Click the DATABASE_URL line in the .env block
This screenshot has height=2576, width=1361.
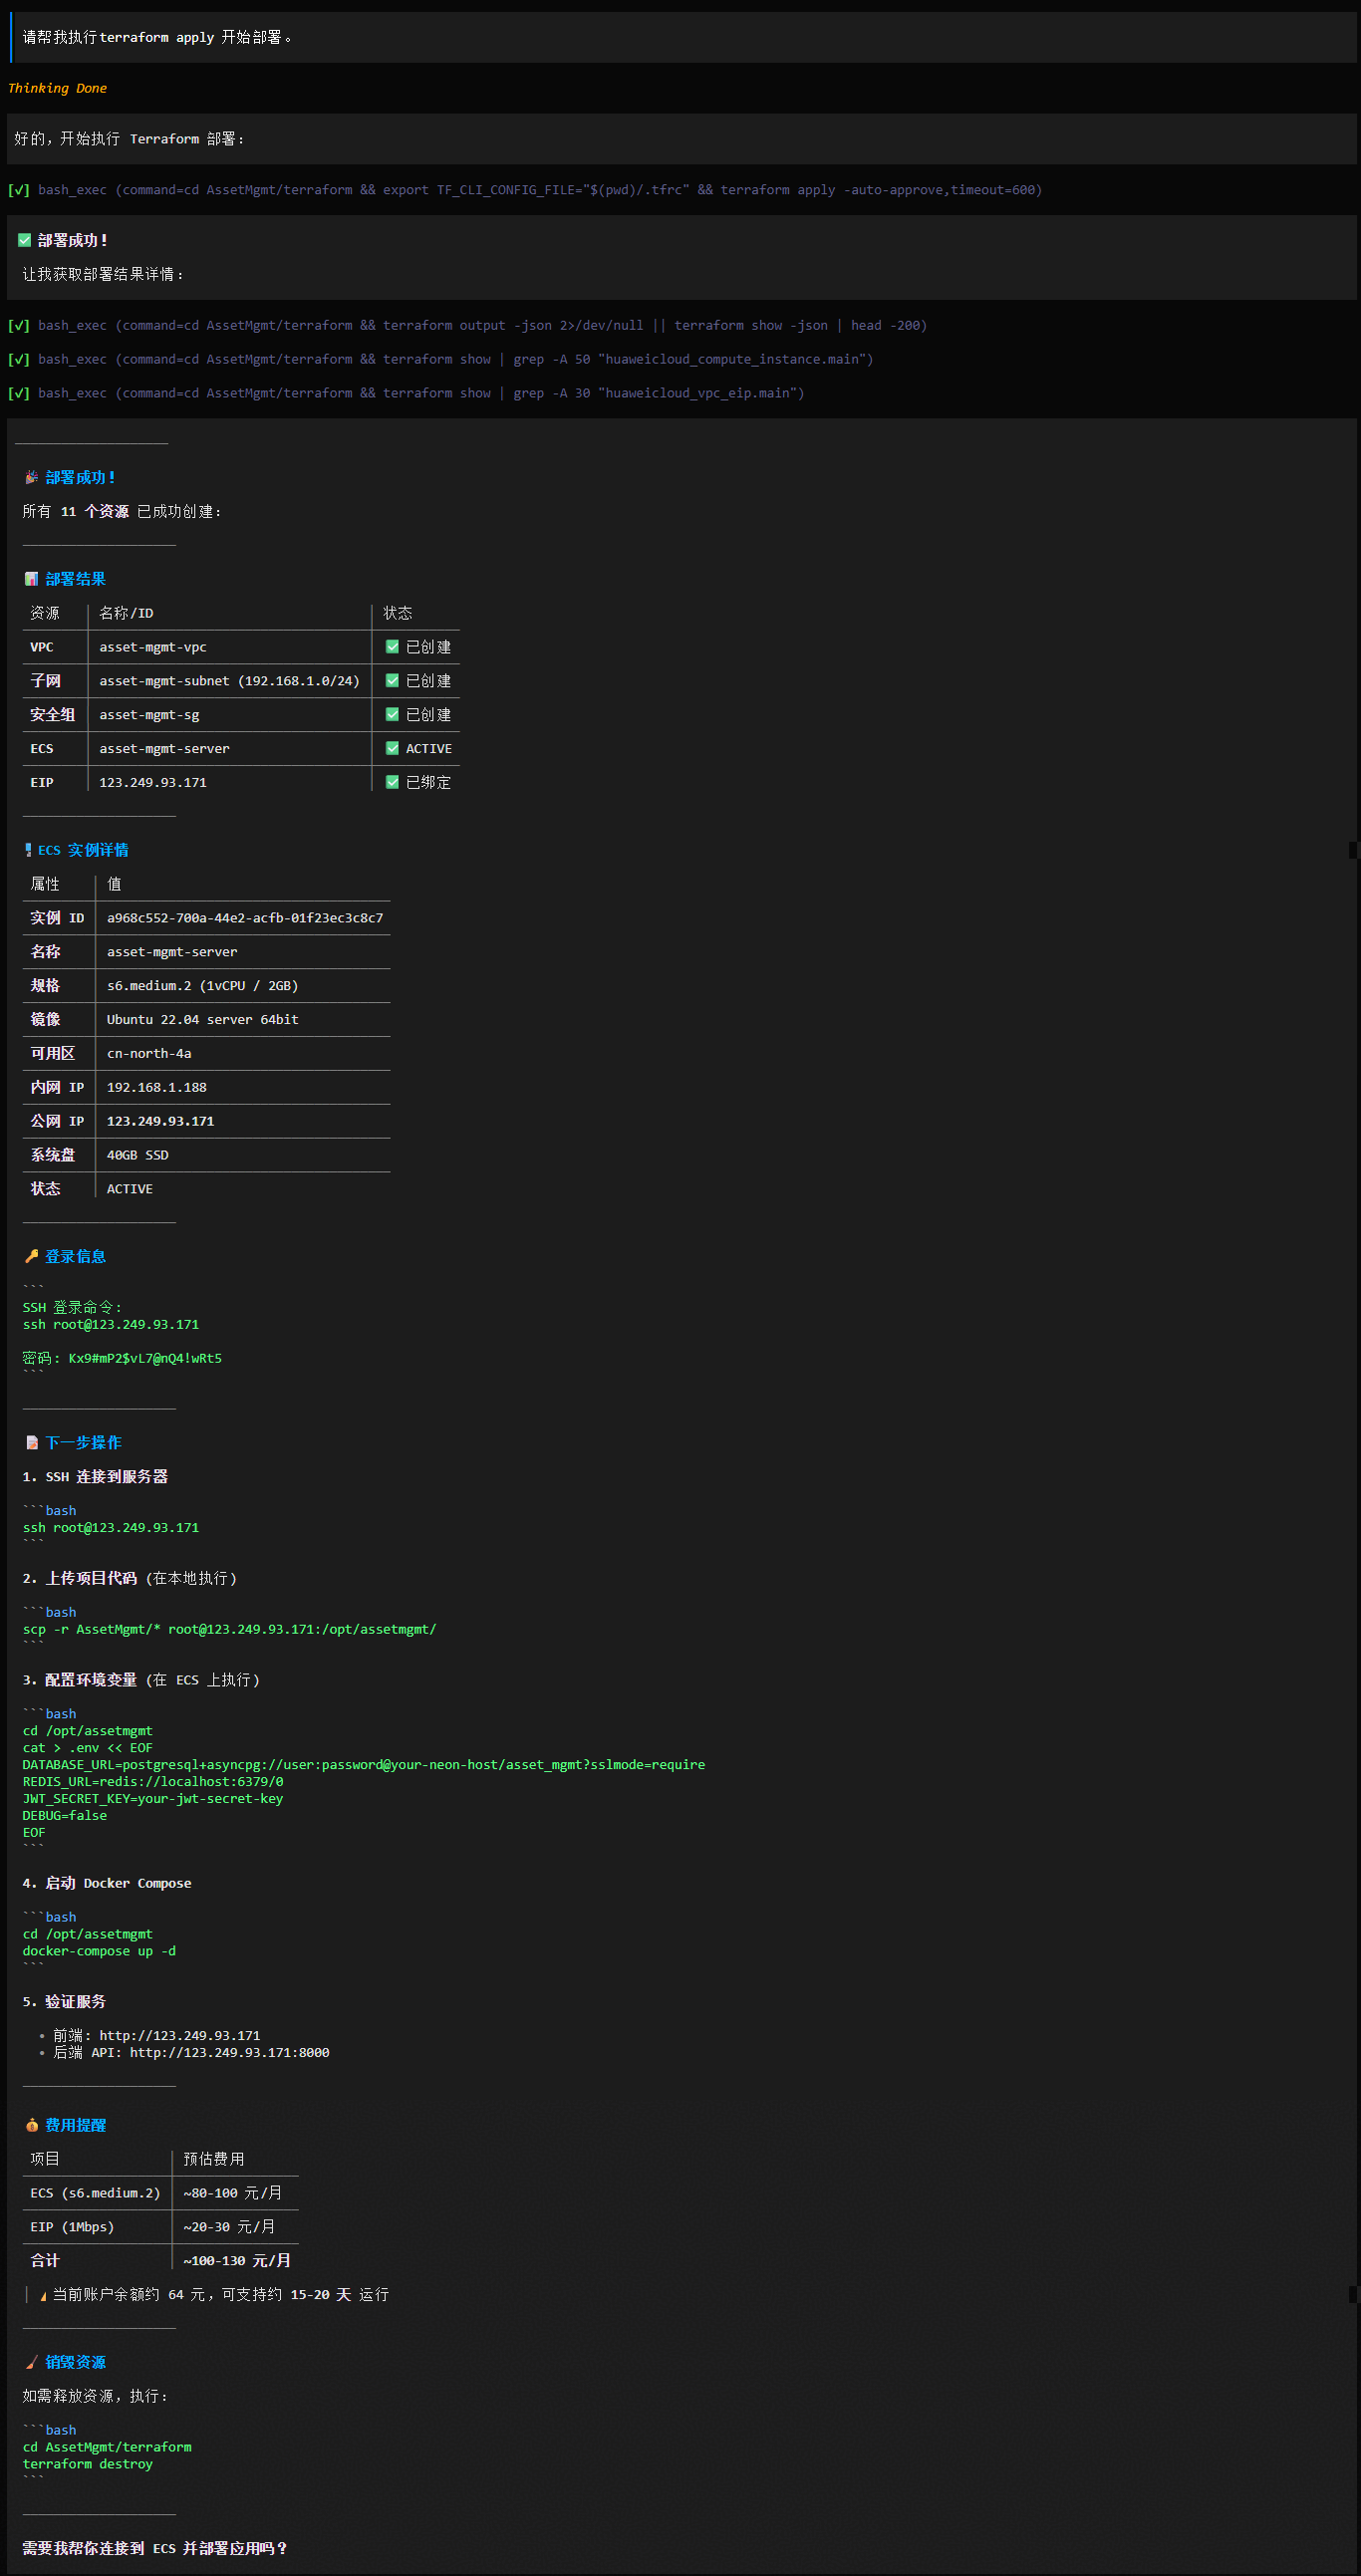(364, 1765)
